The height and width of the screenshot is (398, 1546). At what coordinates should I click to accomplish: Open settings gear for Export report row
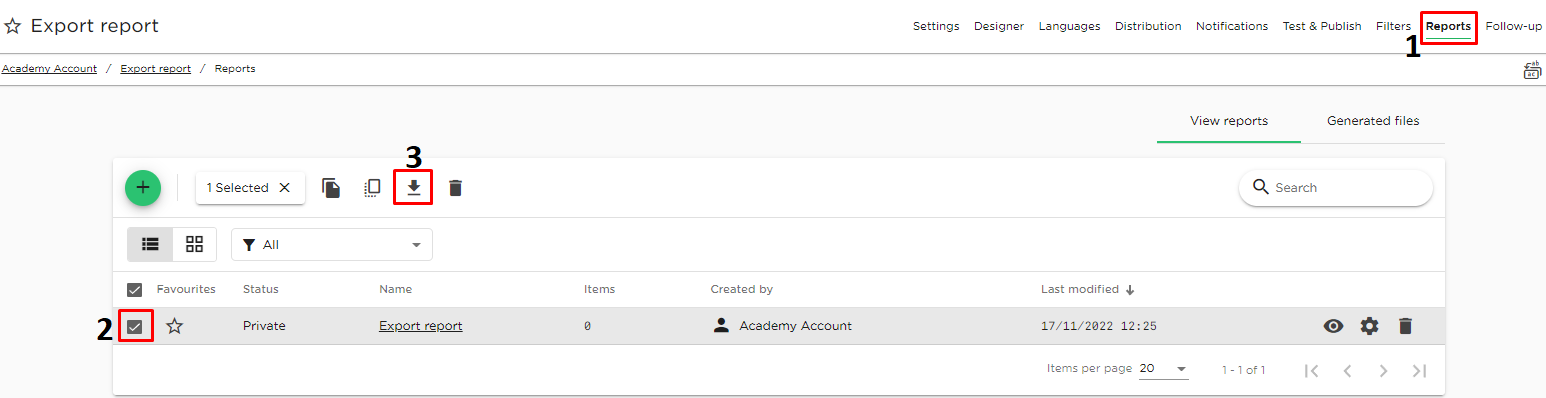click(1369, 326)
